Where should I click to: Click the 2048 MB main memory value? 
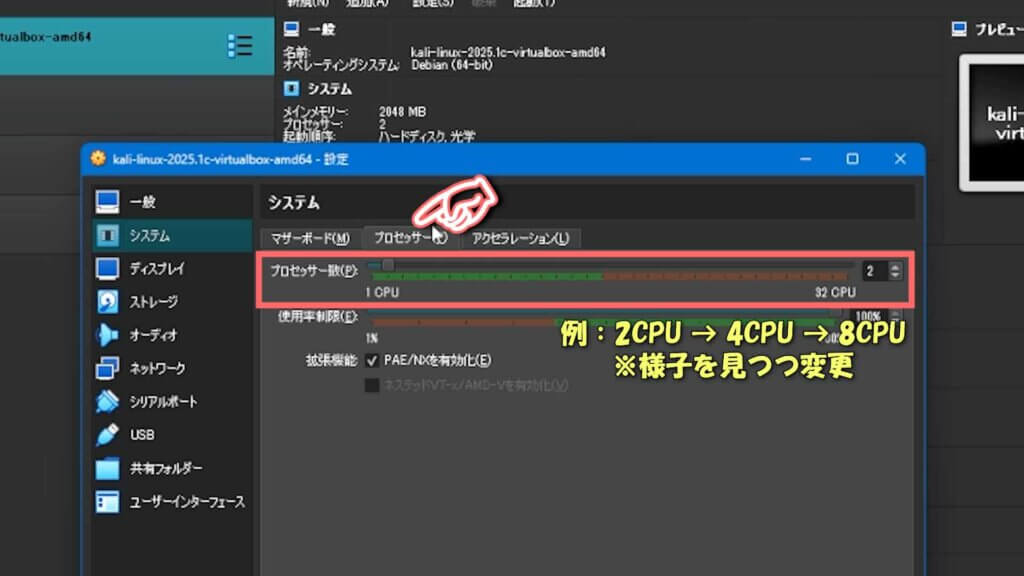pos(402,112)
